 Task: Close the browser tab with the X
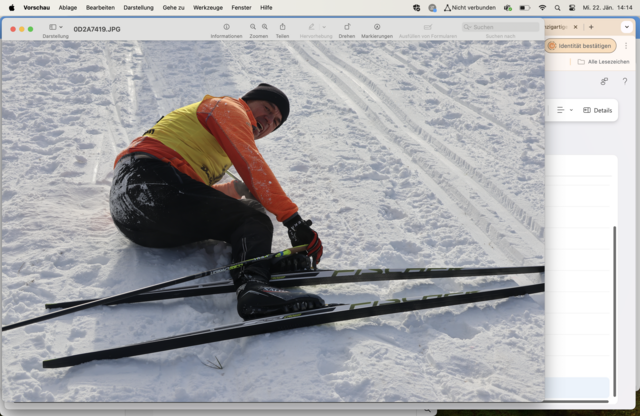tap(576, 27)
